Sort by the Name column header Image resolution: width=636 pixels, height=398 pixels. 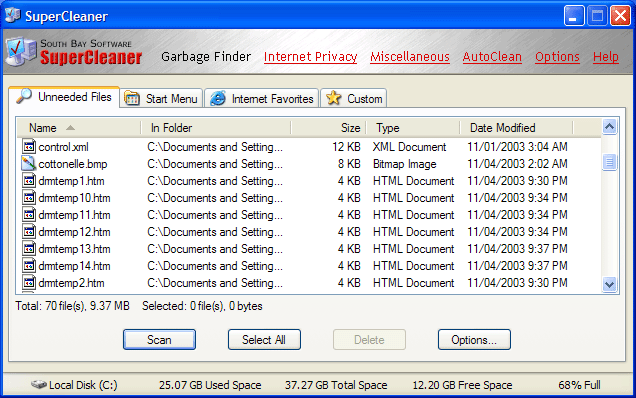(x=79, y=128)
